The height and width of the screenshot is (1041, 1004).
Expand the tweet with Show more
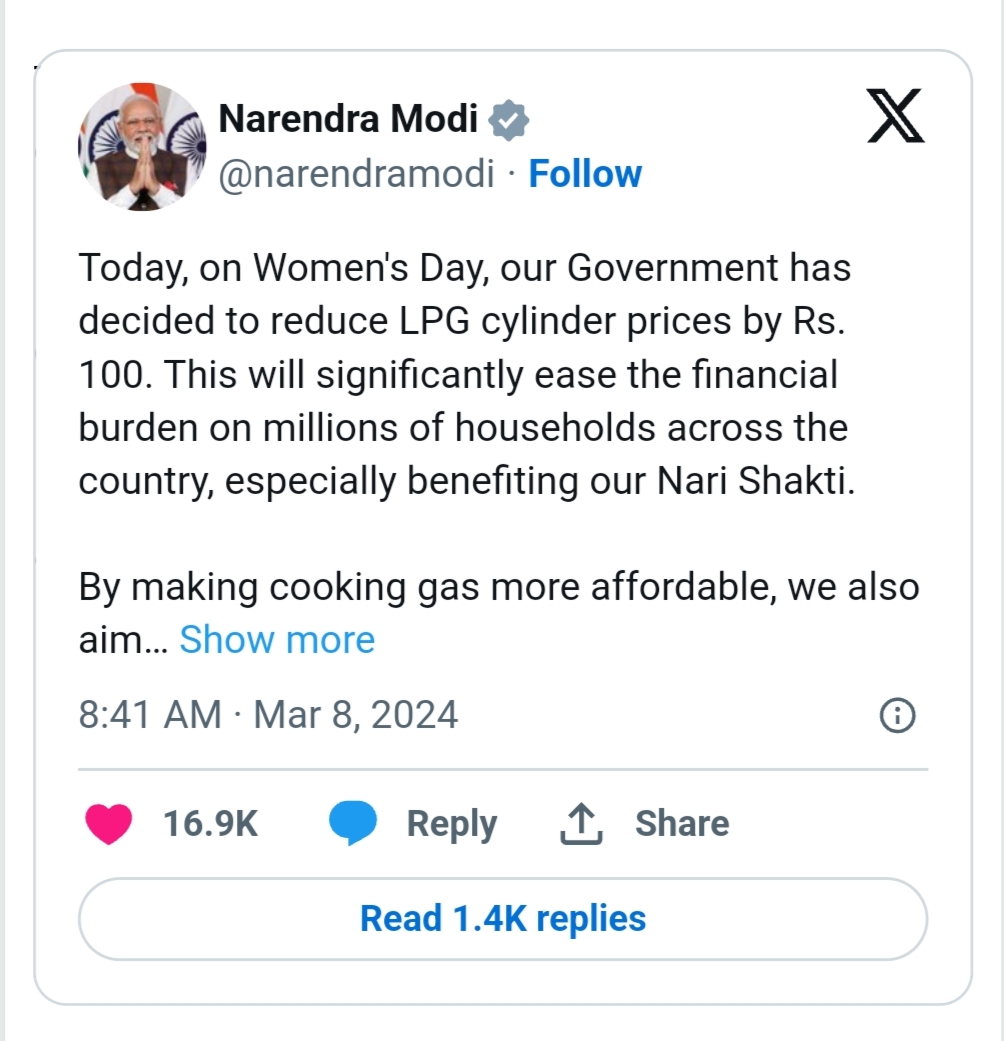pos(277,640)
